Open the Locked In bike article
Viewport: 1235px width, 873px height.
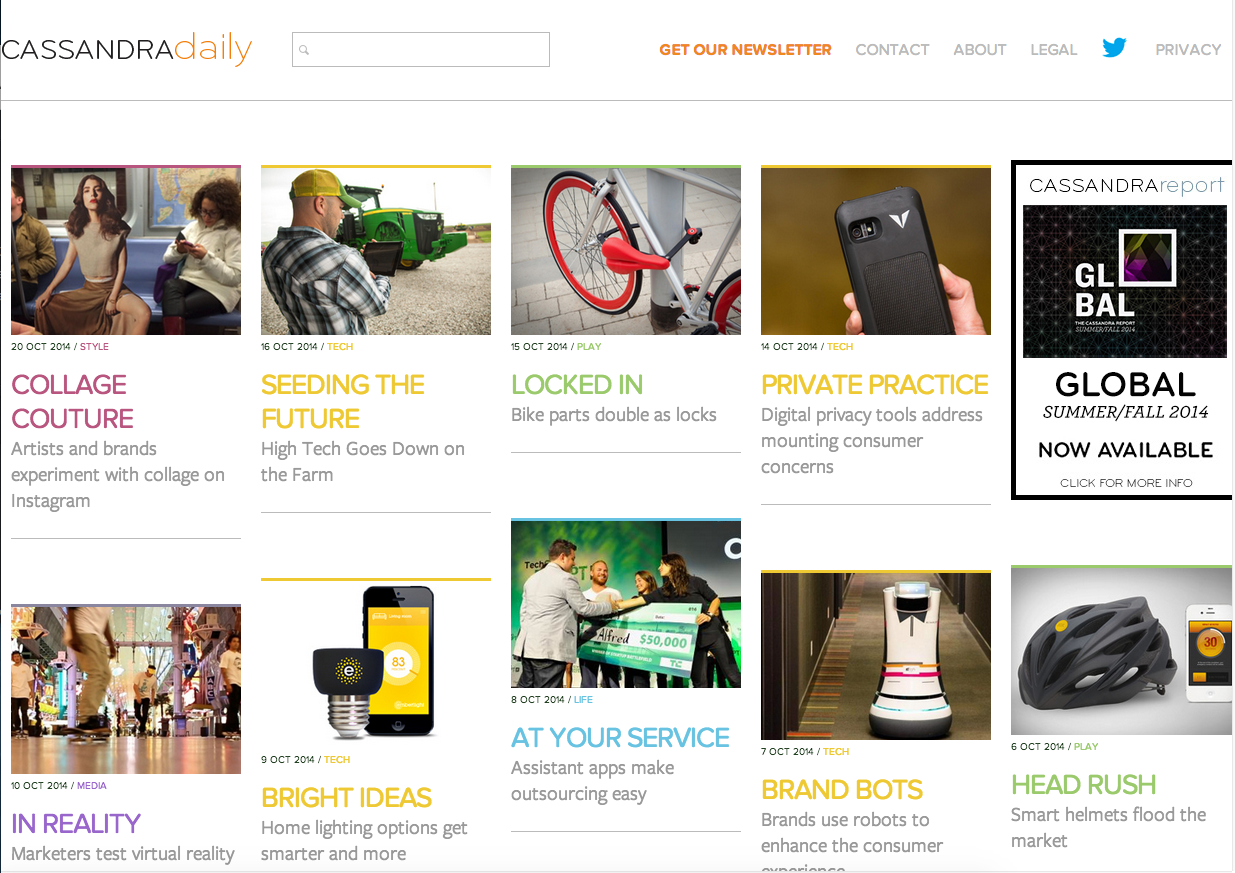click(577, 384)
